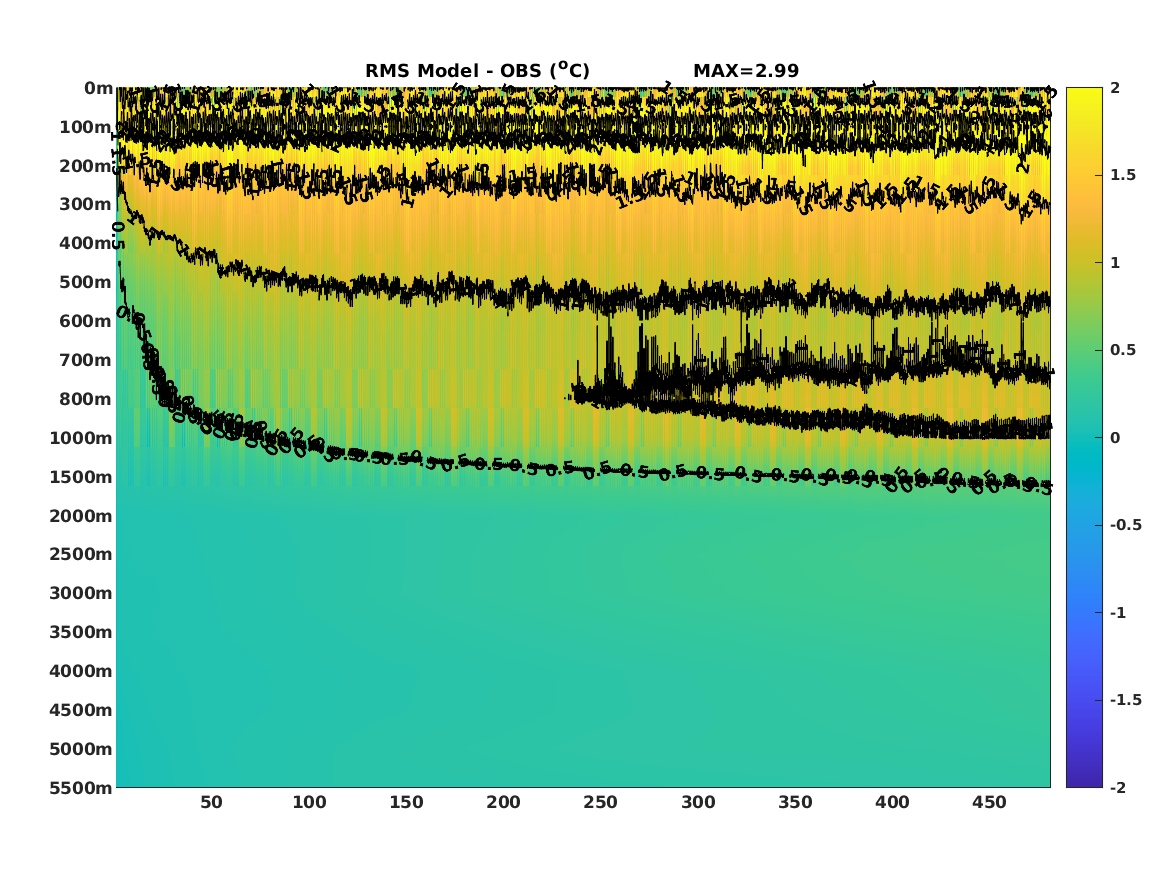Click the plot title 'RMS Model - OBS (°C)'

[x=477, y=70]
